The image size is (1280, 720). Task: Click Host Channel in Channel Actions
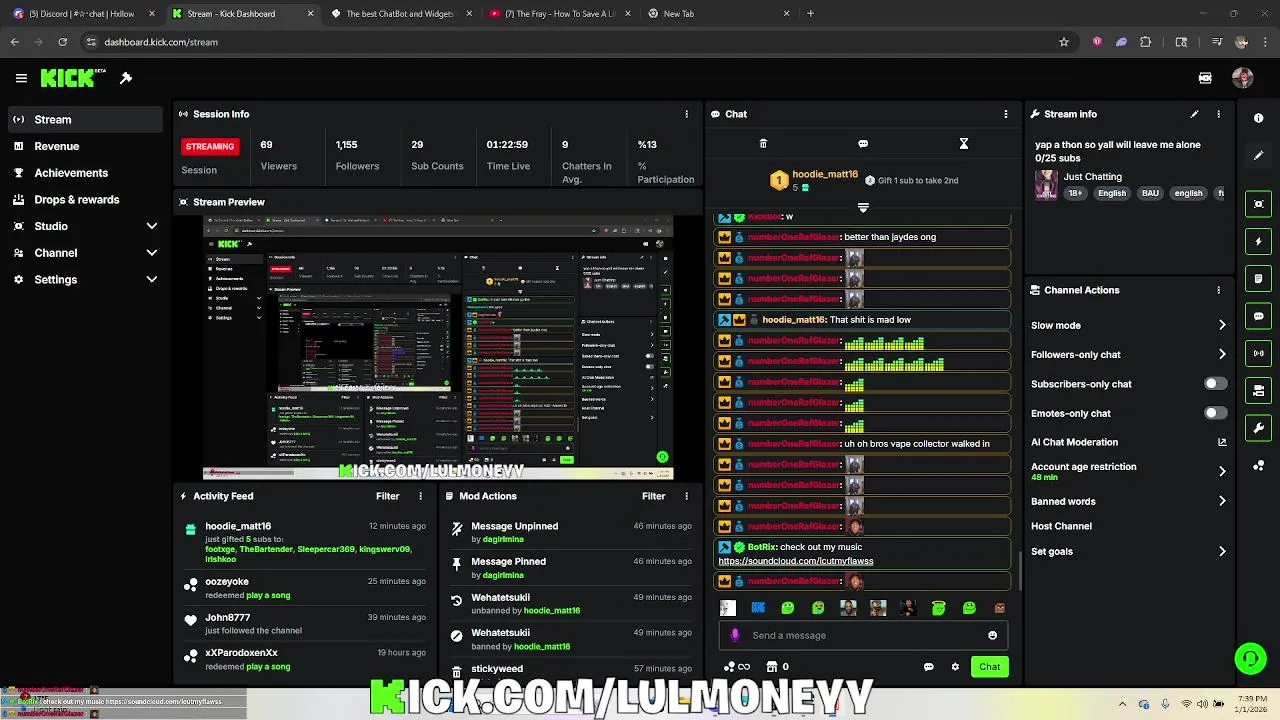coord(1061,526)
